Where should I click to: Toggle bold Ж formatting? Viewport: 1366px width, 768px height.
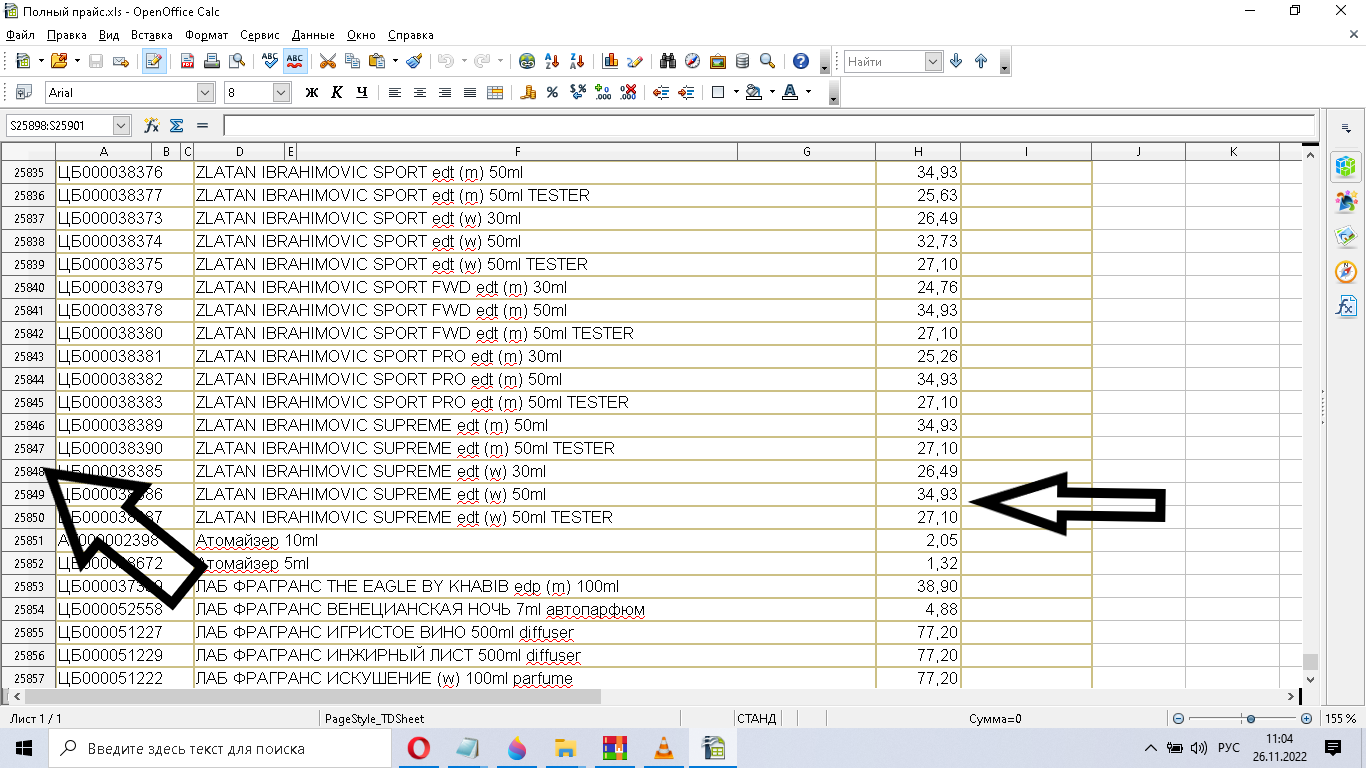pos(312,93)
